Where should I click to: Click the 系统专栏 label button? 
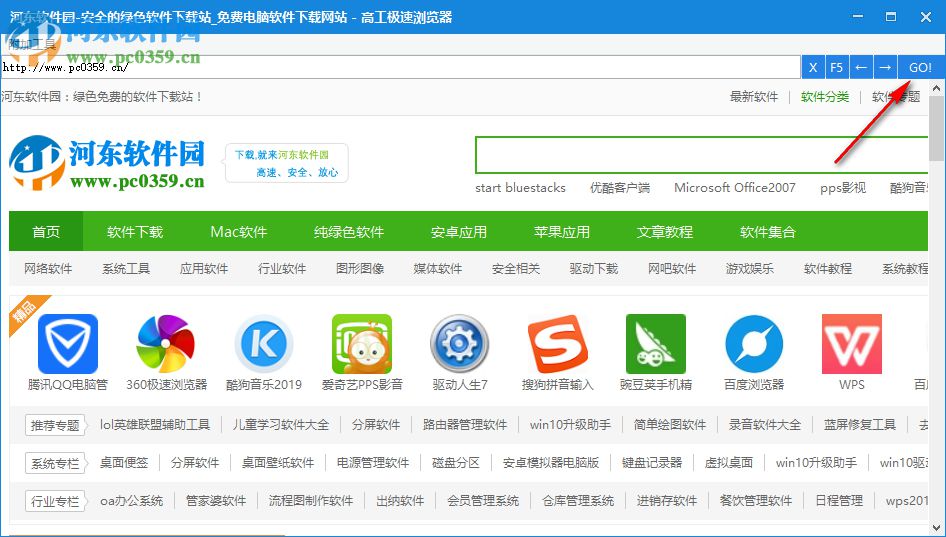coord(56,463)
